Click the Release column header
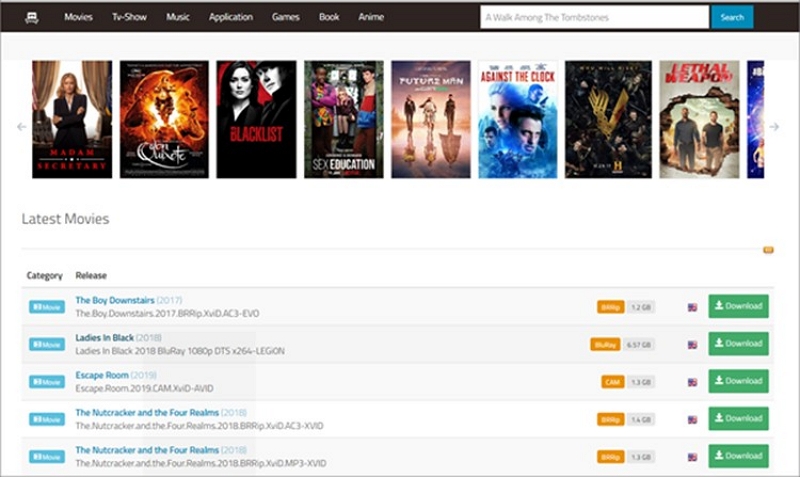800x477 pixels. [91, 275]
